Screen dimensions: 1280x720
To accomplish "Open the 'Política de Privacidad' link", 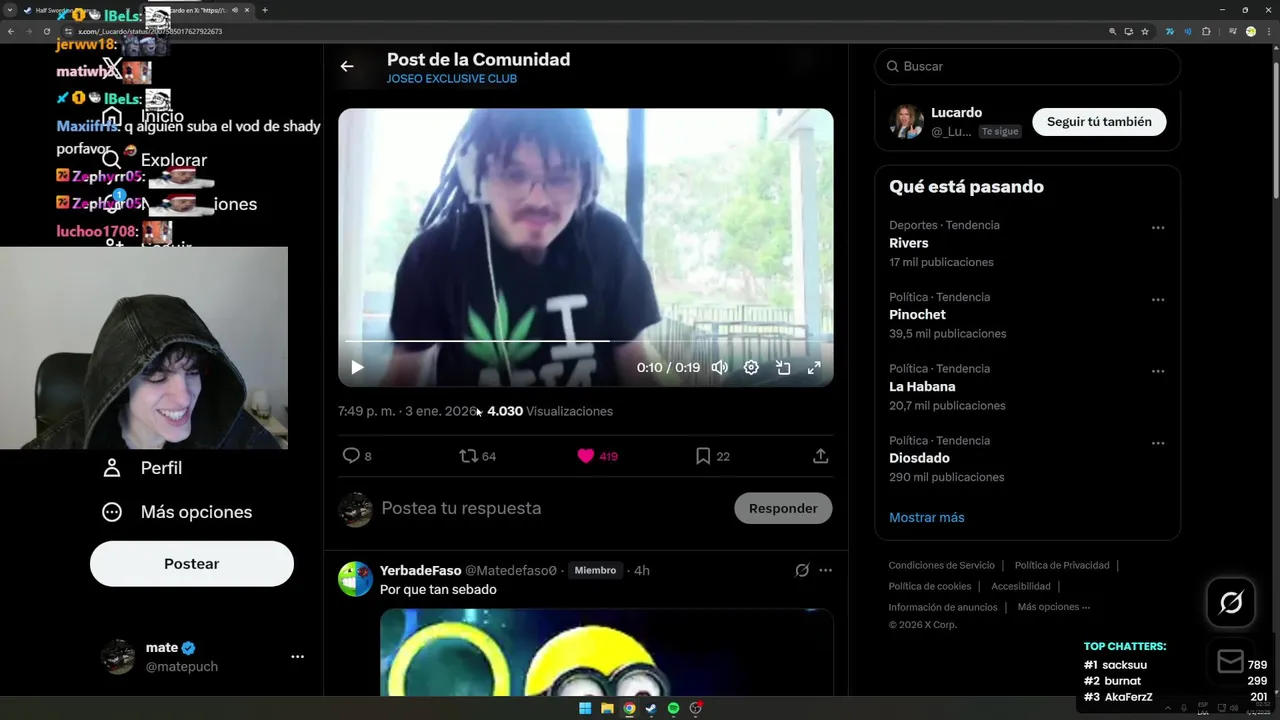I will coord(1061,565).
